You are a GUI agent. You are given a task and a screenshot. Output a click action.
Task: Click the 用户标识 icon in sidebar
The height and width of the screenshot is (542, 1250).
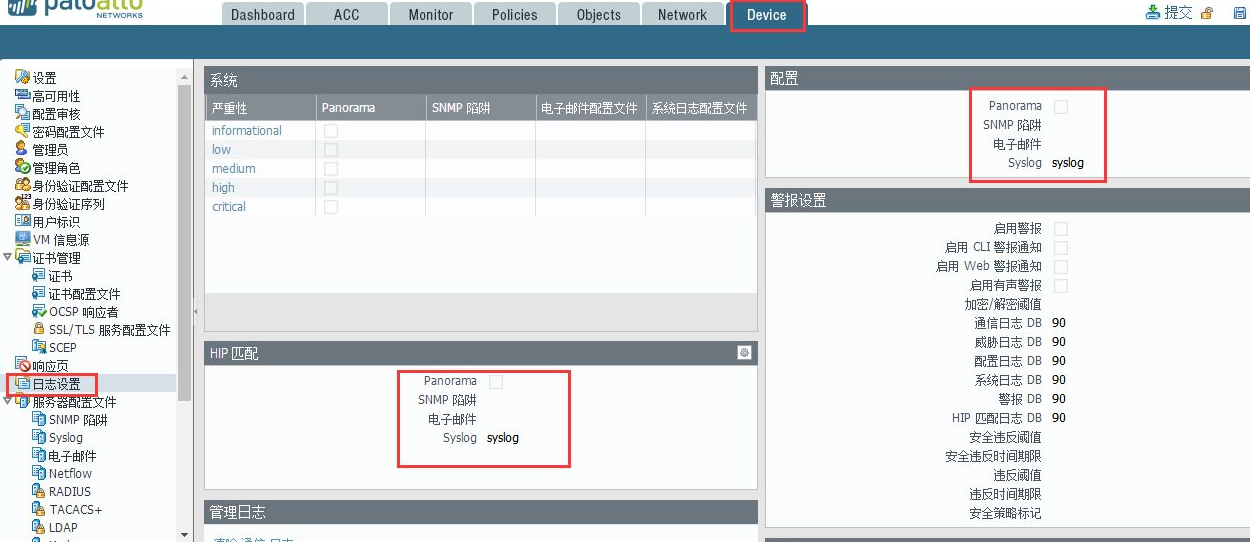[22, 221]
